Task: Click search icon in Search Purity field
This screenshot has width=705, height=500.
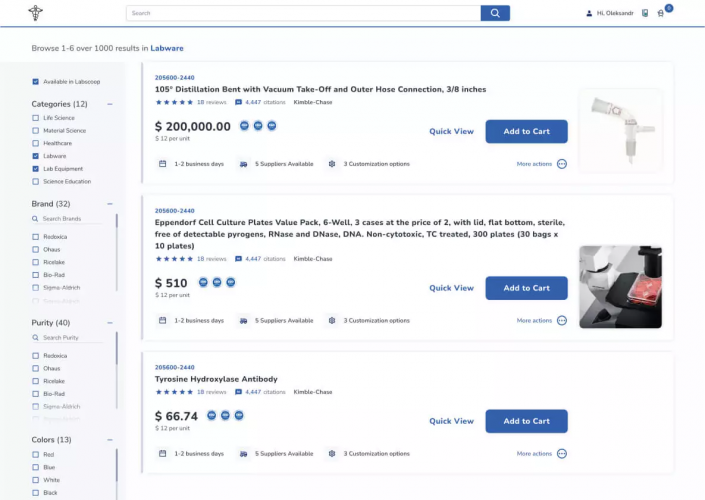Action: 35,337
